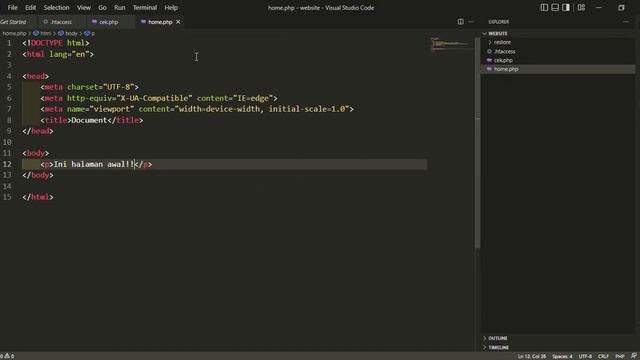This screenshot has height=360, width=640.
Task: Collapse the WEBSITE folder section
Action: pos(498,33)
